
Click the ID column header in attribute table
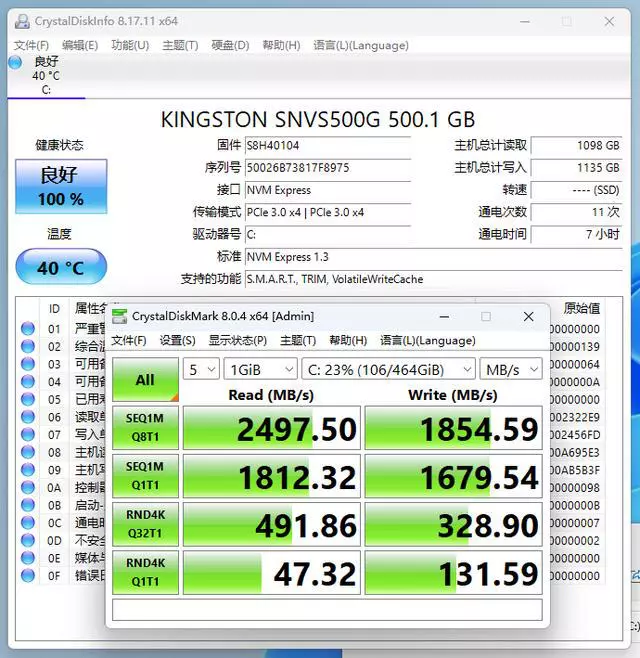point(54,309)
